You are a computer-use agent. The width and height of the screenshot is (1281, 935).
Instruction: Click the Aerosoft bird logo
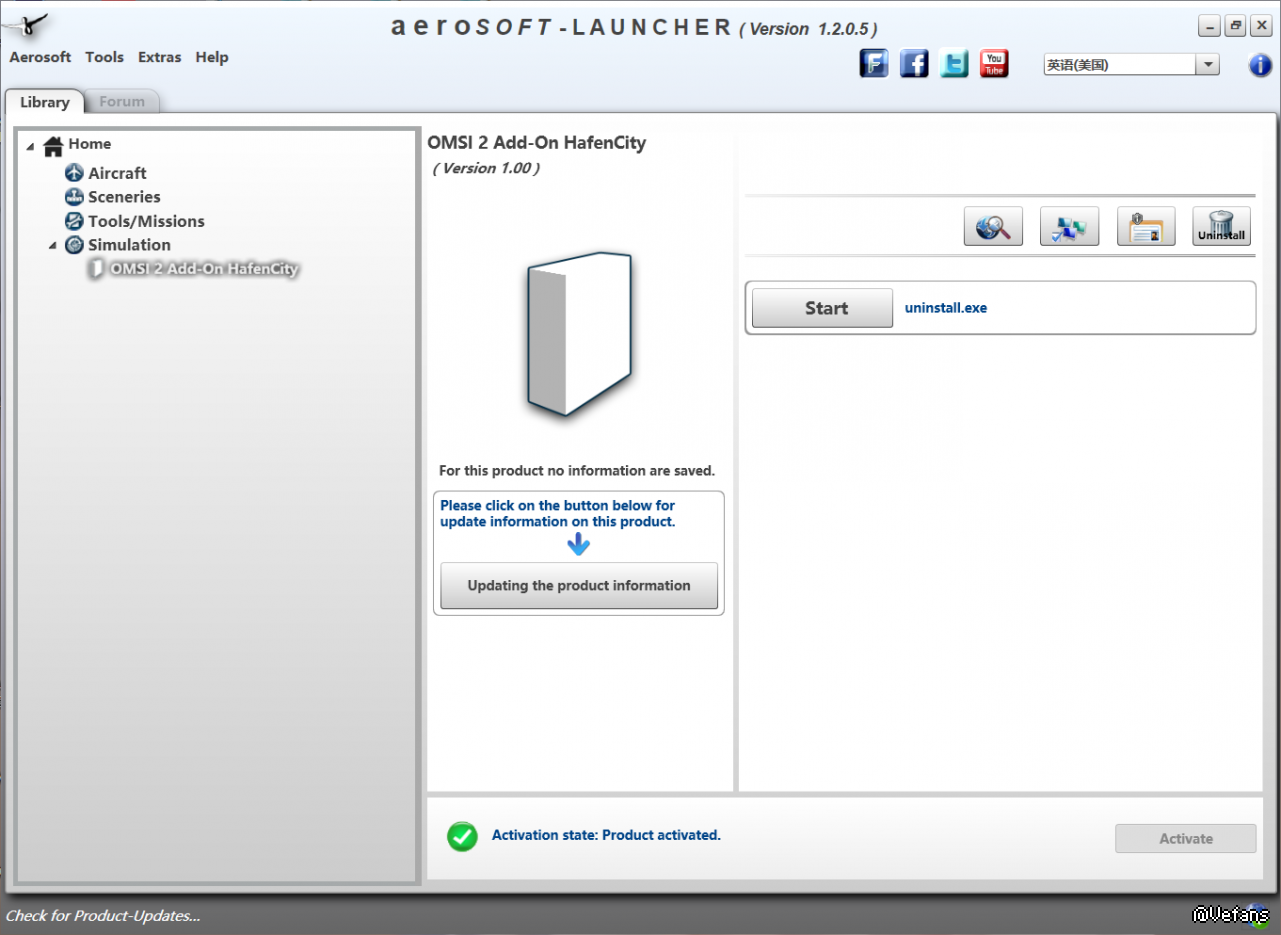point(26,25)
